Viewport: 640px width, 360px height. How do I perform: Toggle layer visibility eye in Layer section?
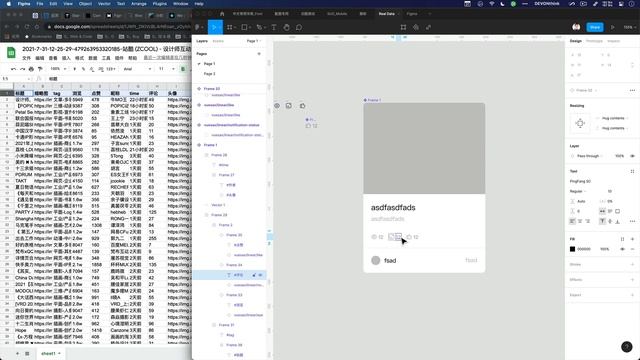point(632,156)
